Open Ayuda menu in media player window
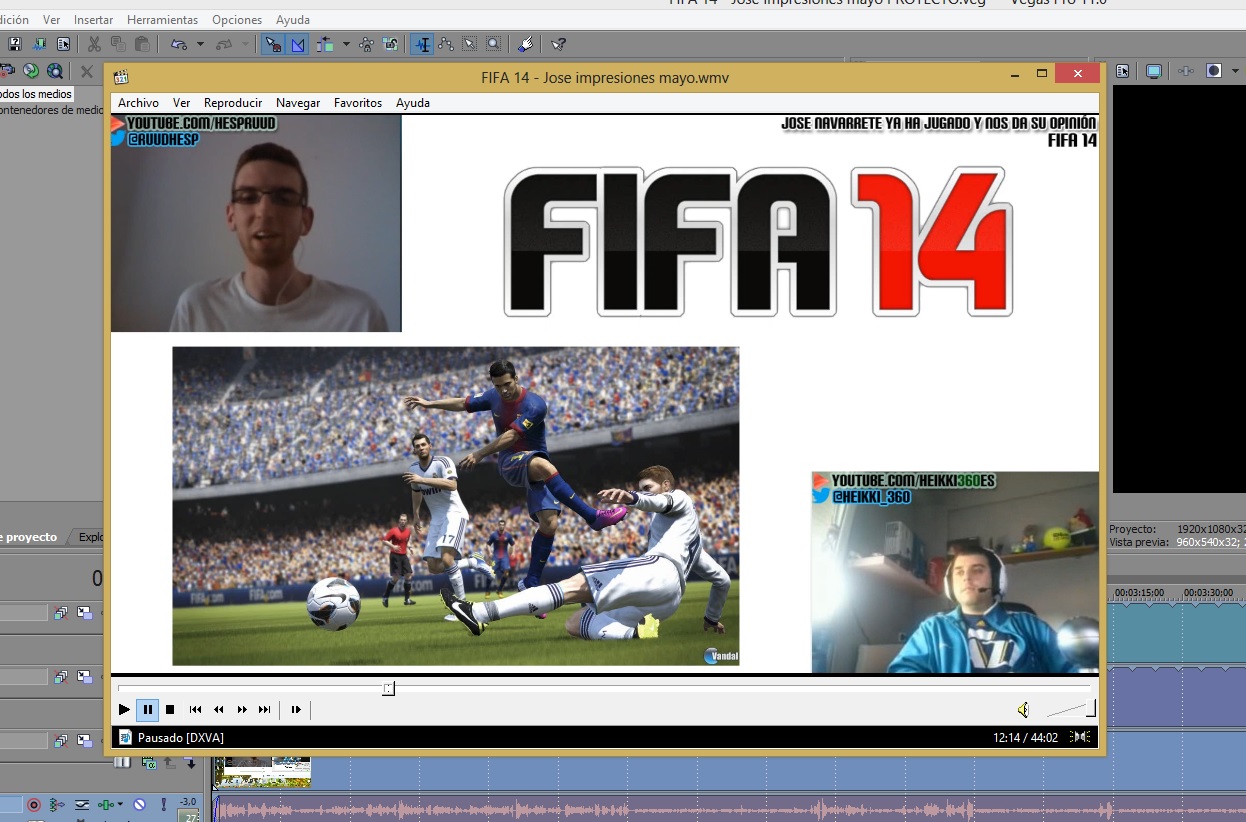The image size is (1246, 822). (x=413, y=103)
